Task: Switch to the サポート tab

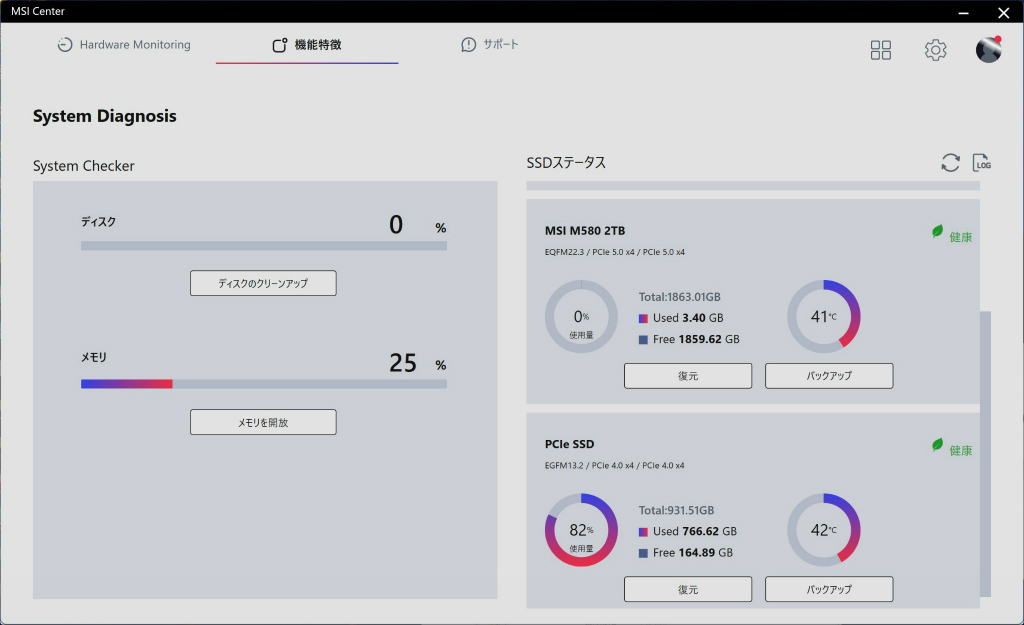Action: point(490,44)
